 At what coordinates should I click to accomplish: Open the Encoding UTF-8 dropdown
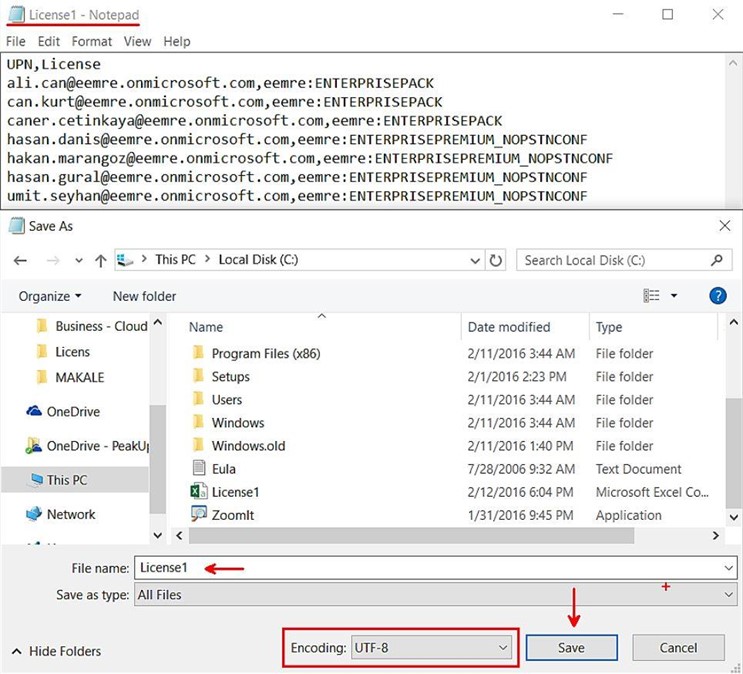pyautogui.click(x=431, y=648)
